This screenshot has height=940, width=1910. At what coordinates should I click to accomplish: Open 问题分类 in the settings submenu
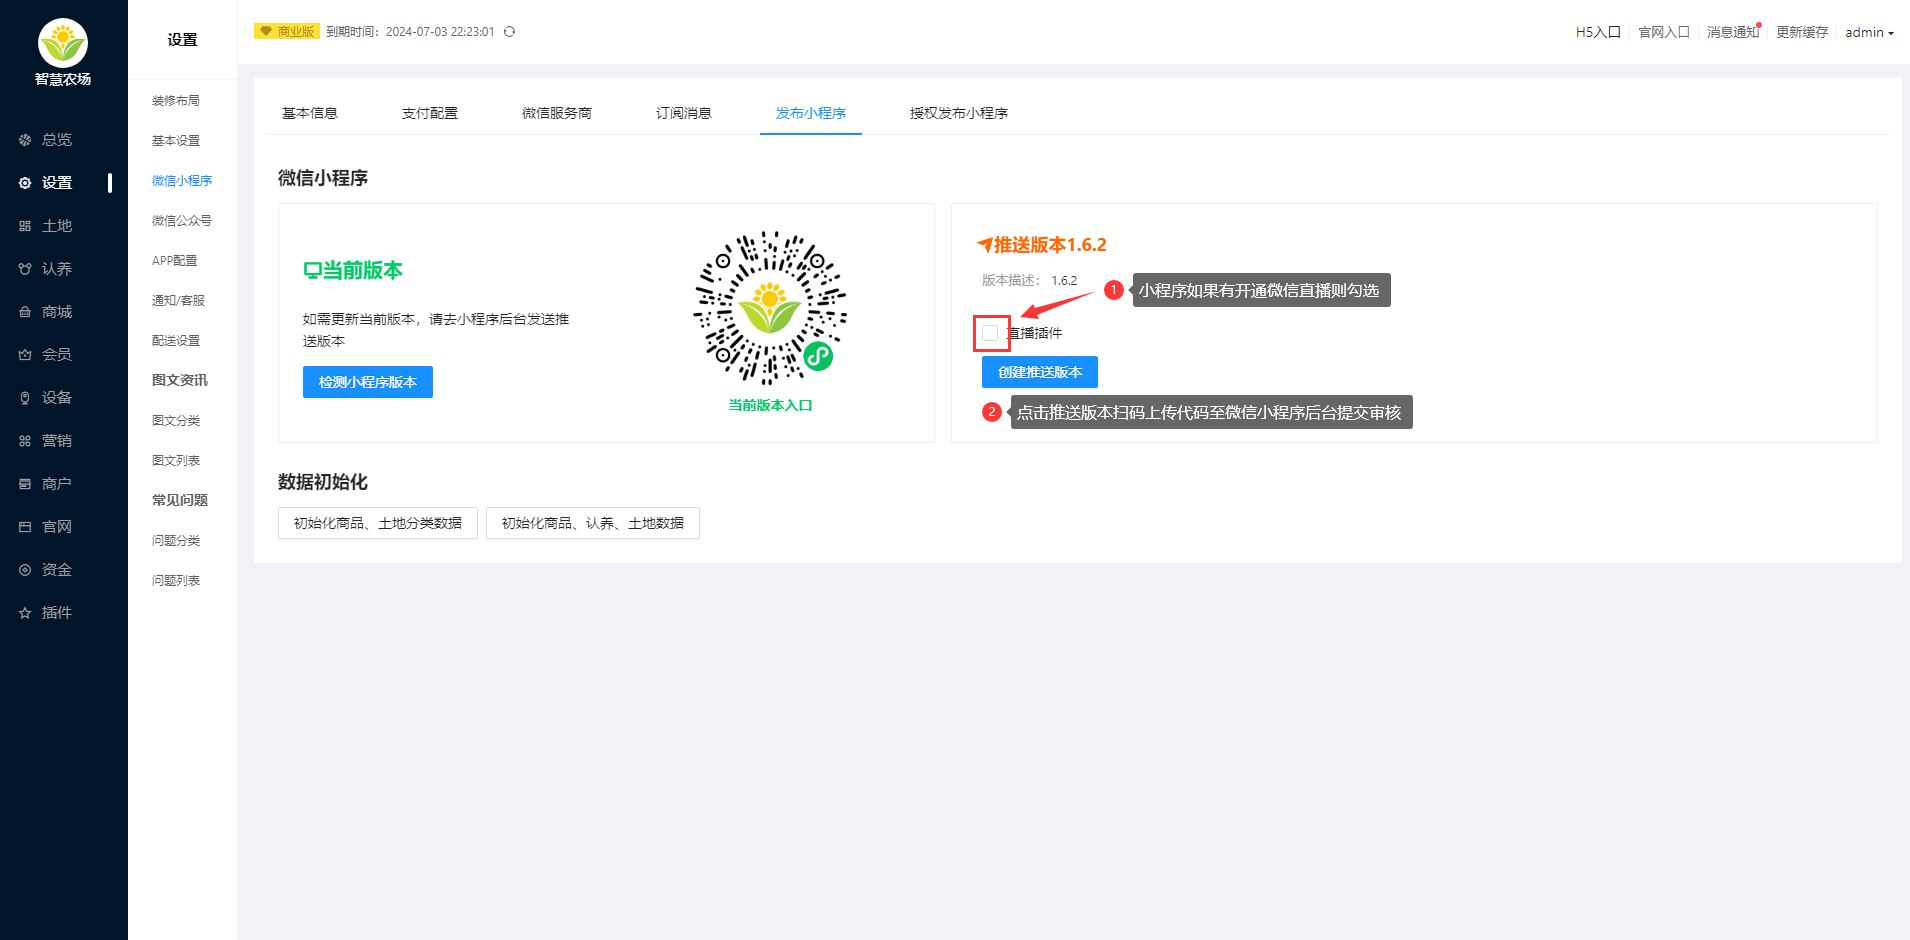[176, 541]
